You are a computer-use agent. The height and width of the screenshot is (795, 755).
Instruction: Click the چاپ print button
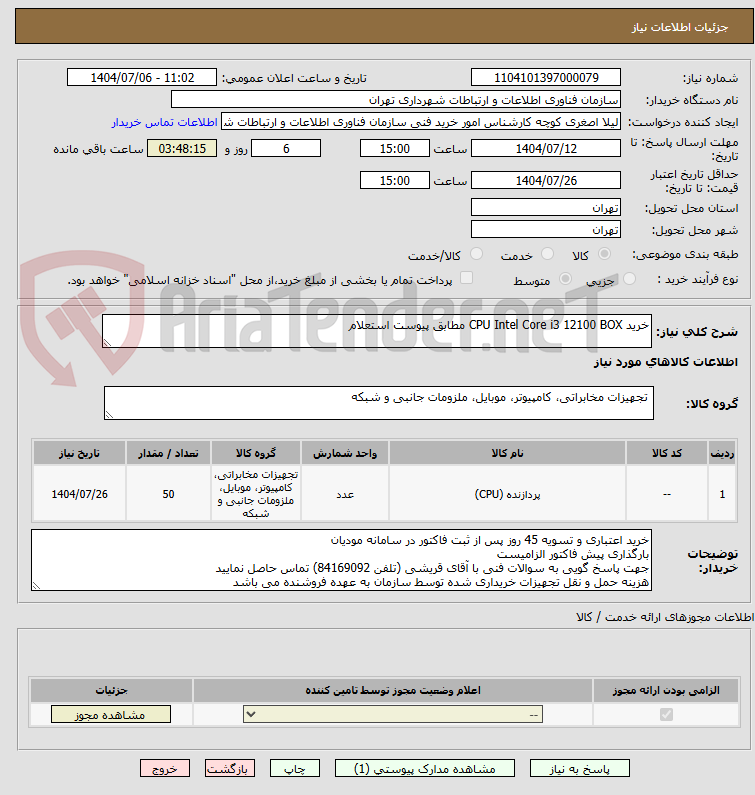295,769
